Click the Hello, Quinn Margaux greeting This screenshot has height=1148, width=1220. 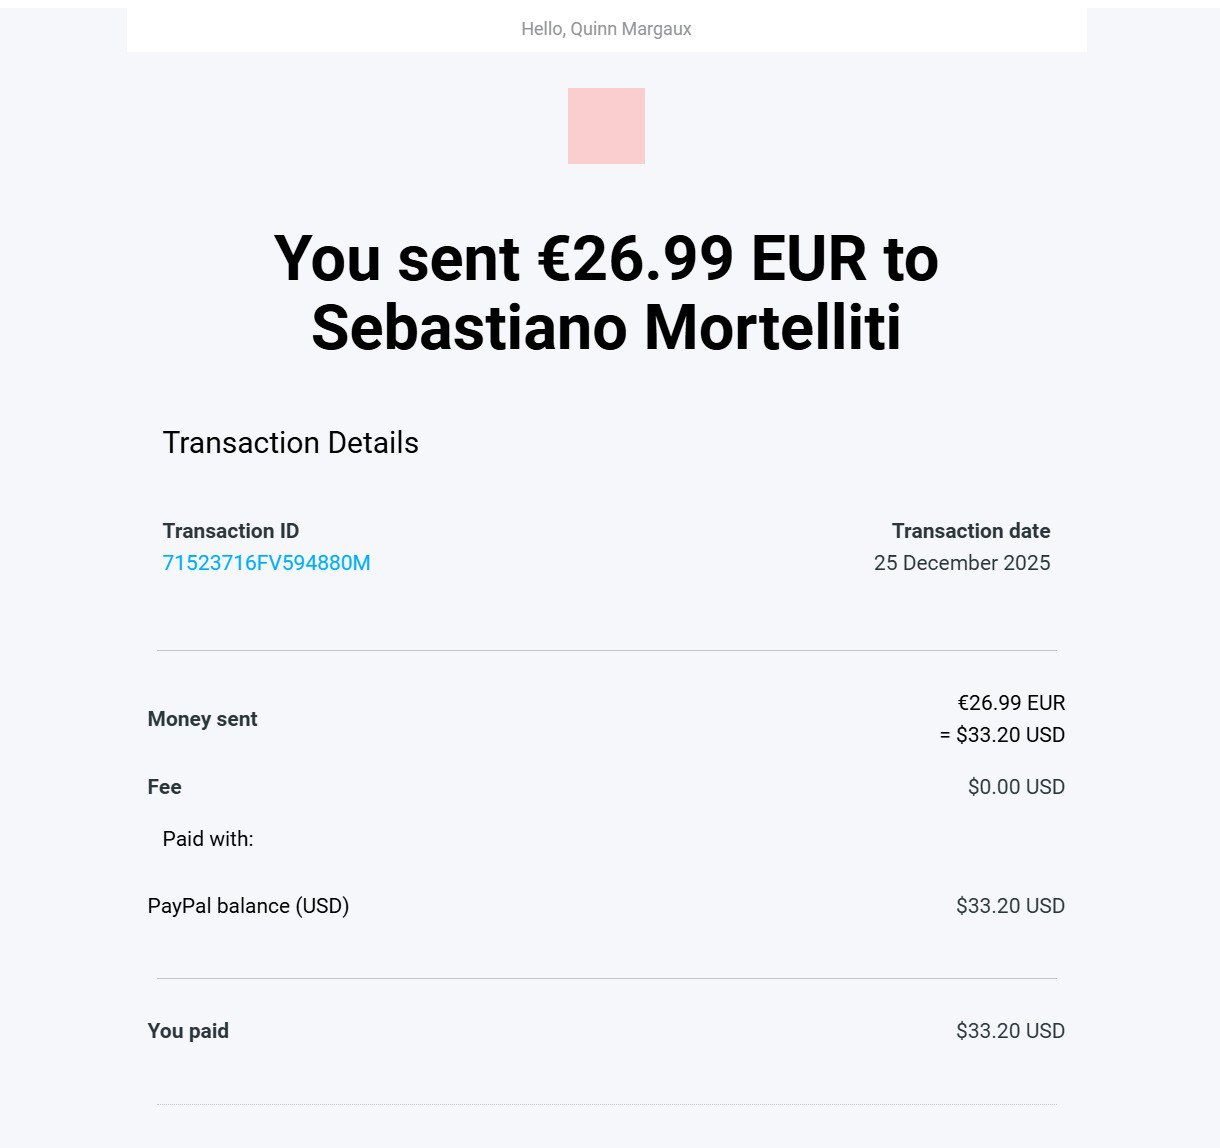pyautogui.click(x=606, y=29)
